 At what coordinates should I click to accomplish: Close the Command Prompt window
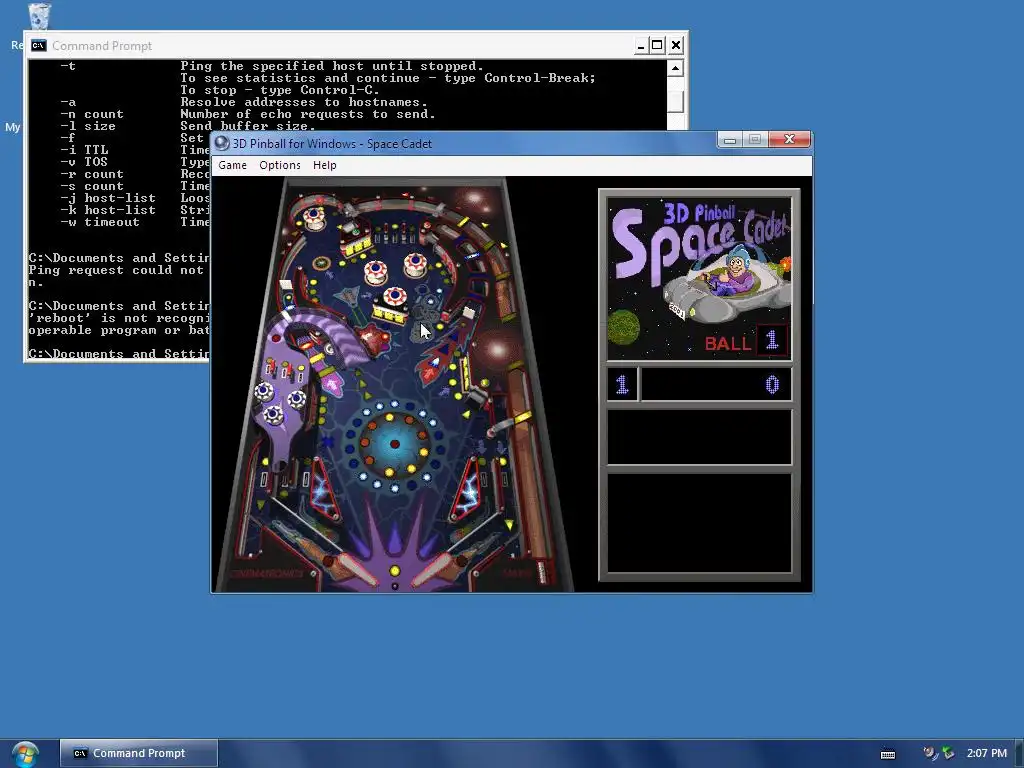[676, 46]
